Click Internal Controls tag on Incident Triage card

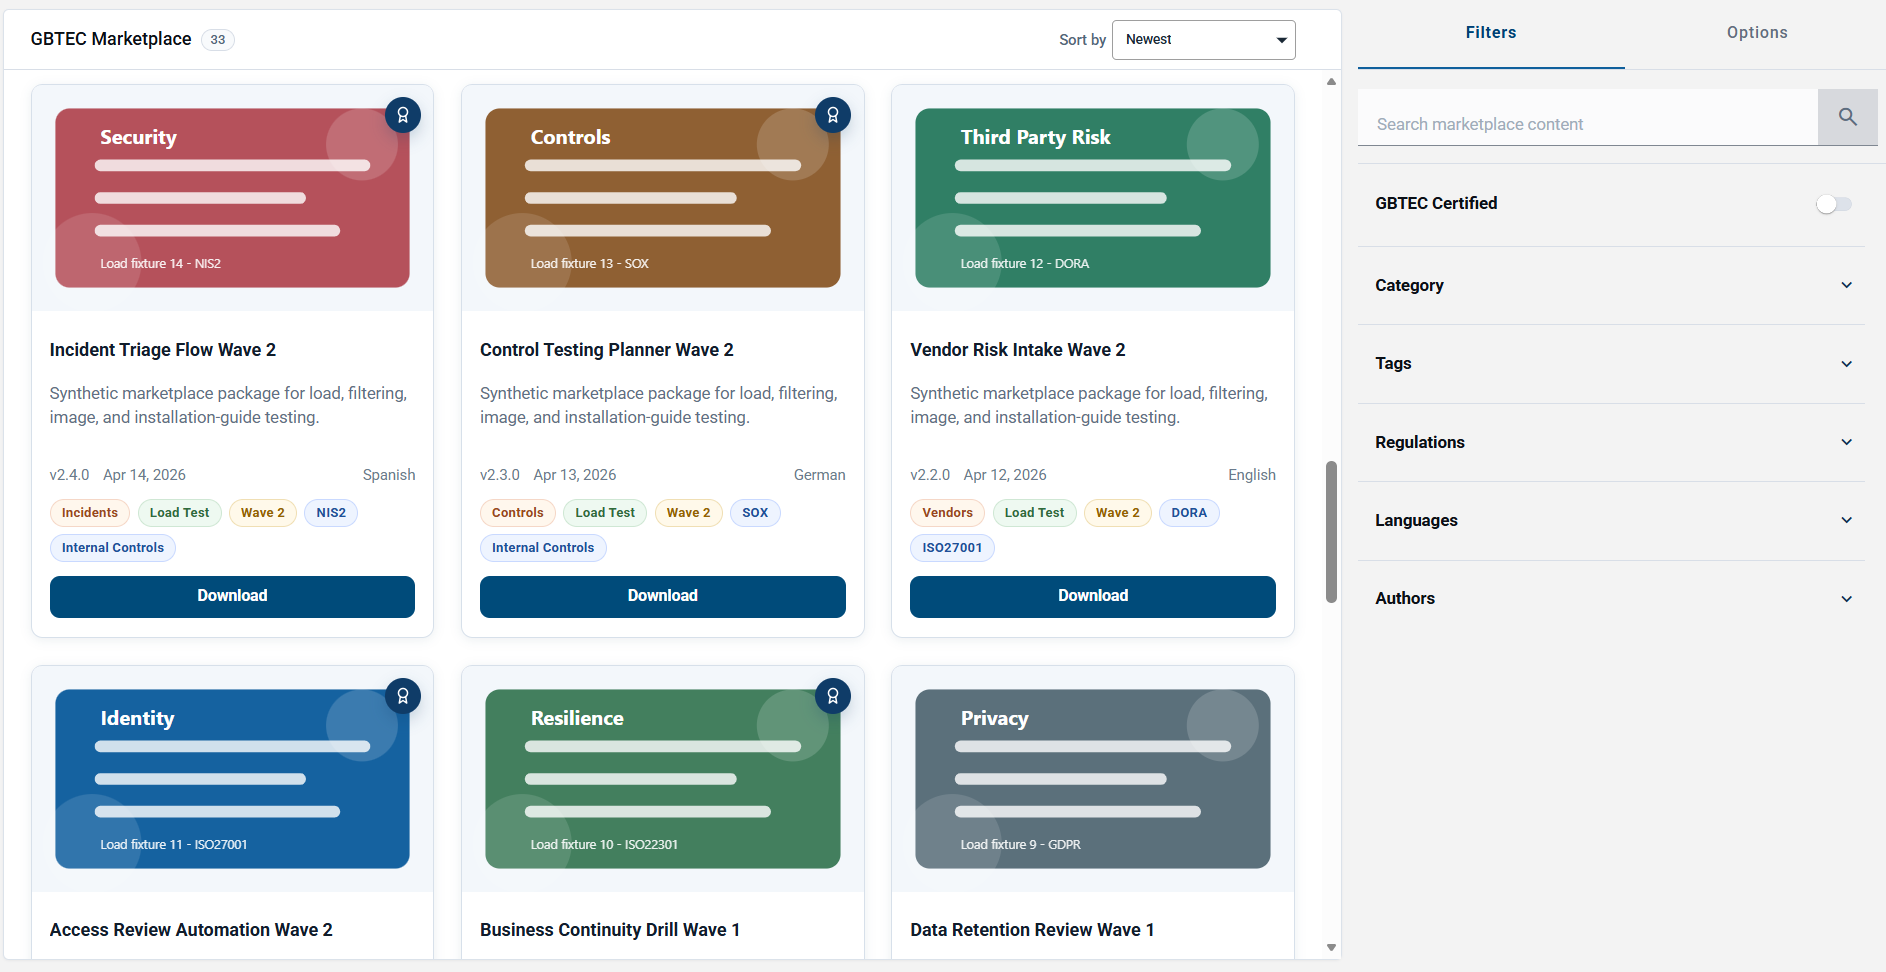pyautogui.click(x=113, y=548)
